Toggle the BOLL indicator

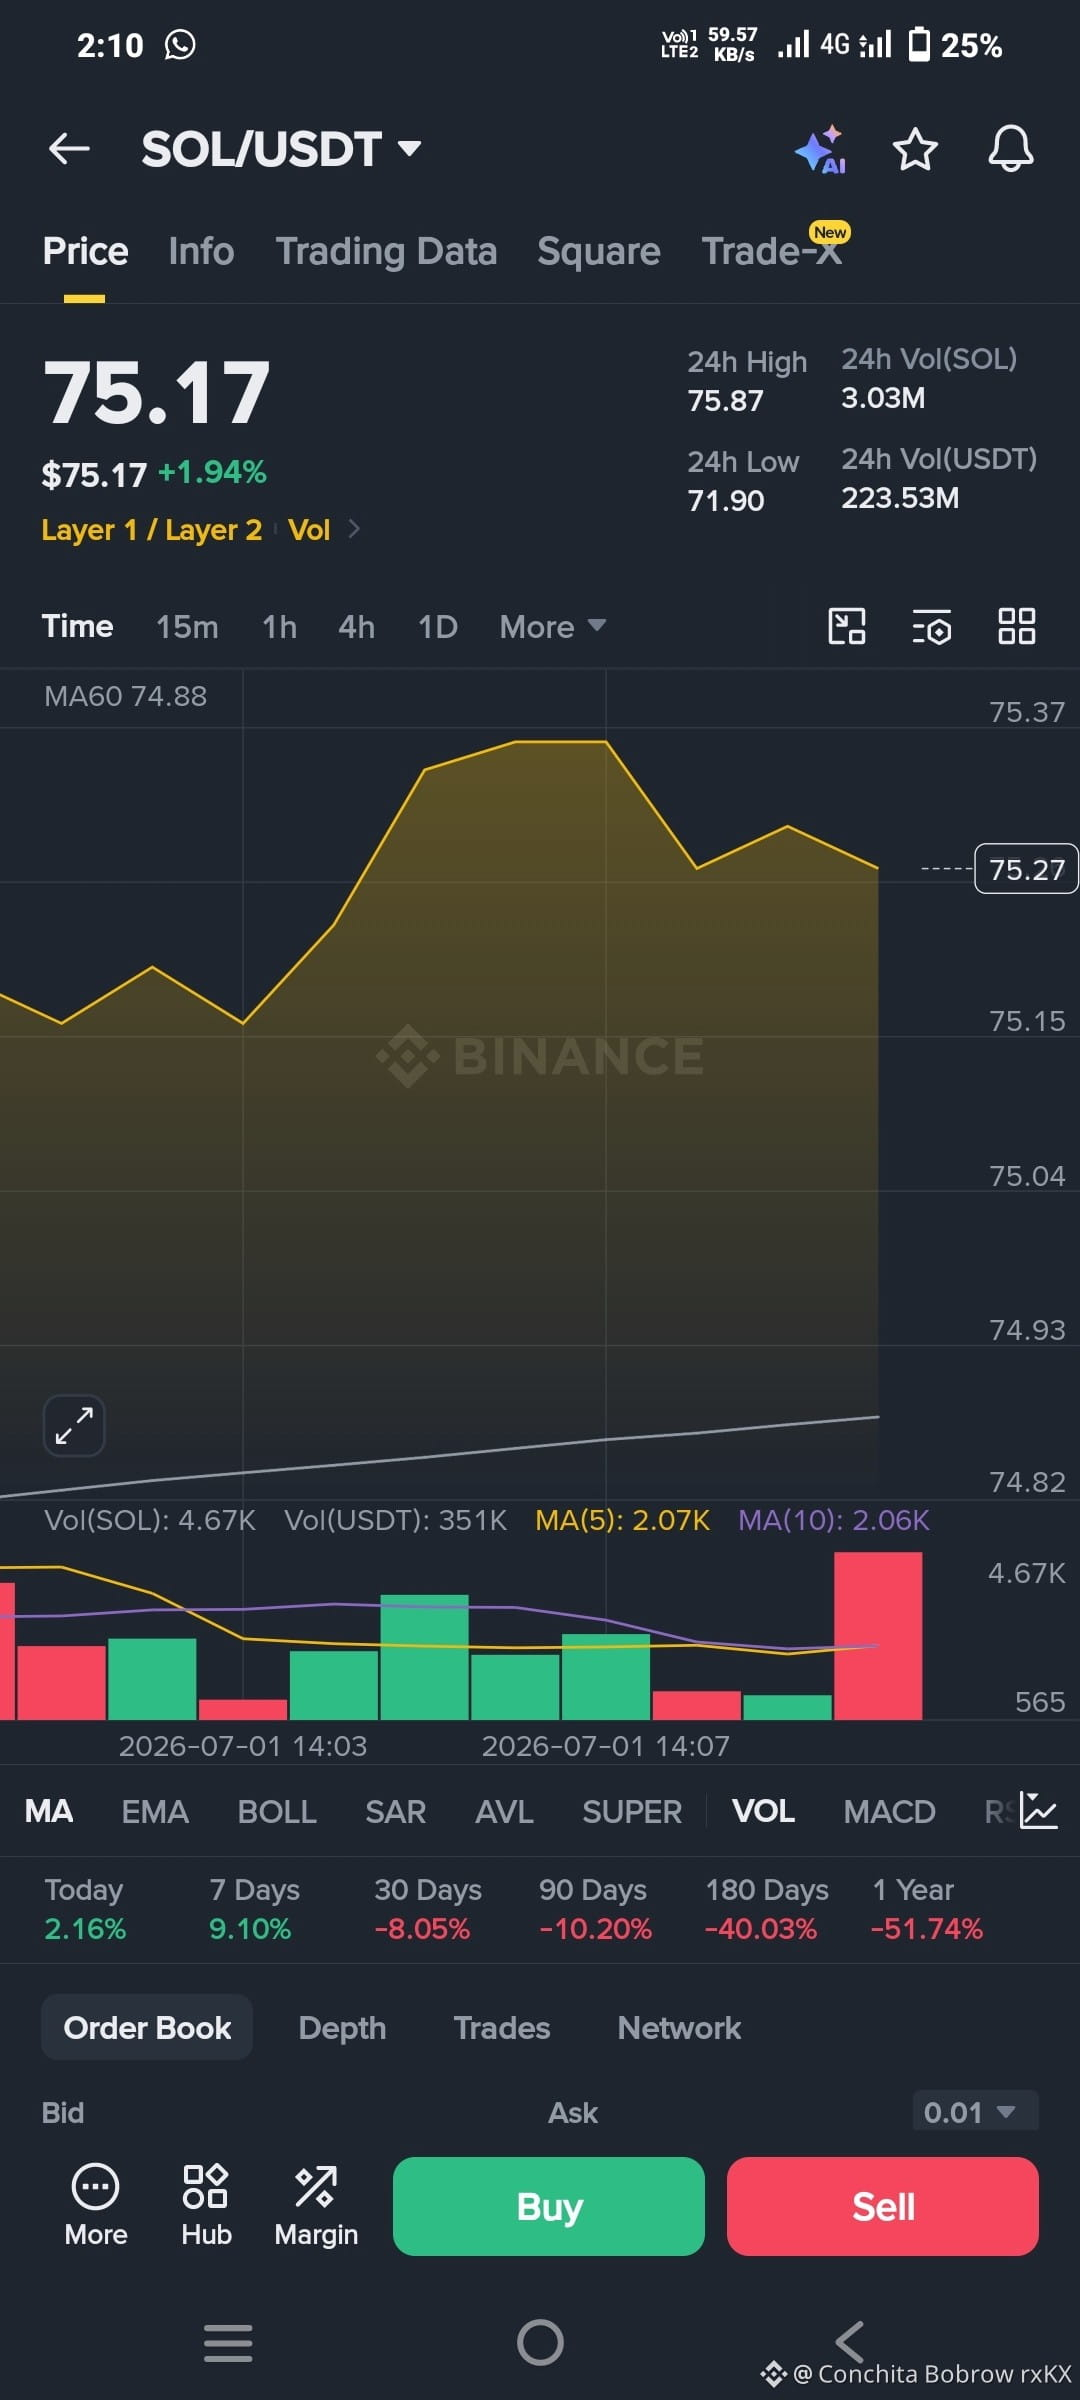pos(277,1811)
